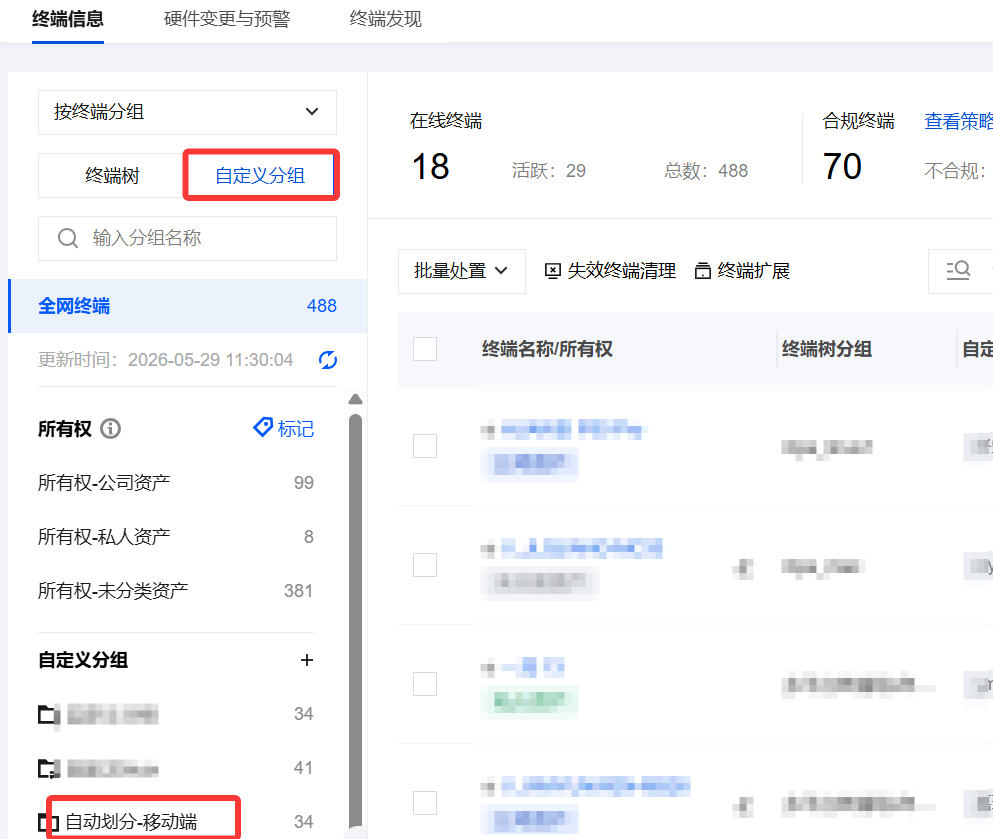Viewport: 993px width, 839px height.
Task: Click the 终端扩展 icon
Action: 702,271
